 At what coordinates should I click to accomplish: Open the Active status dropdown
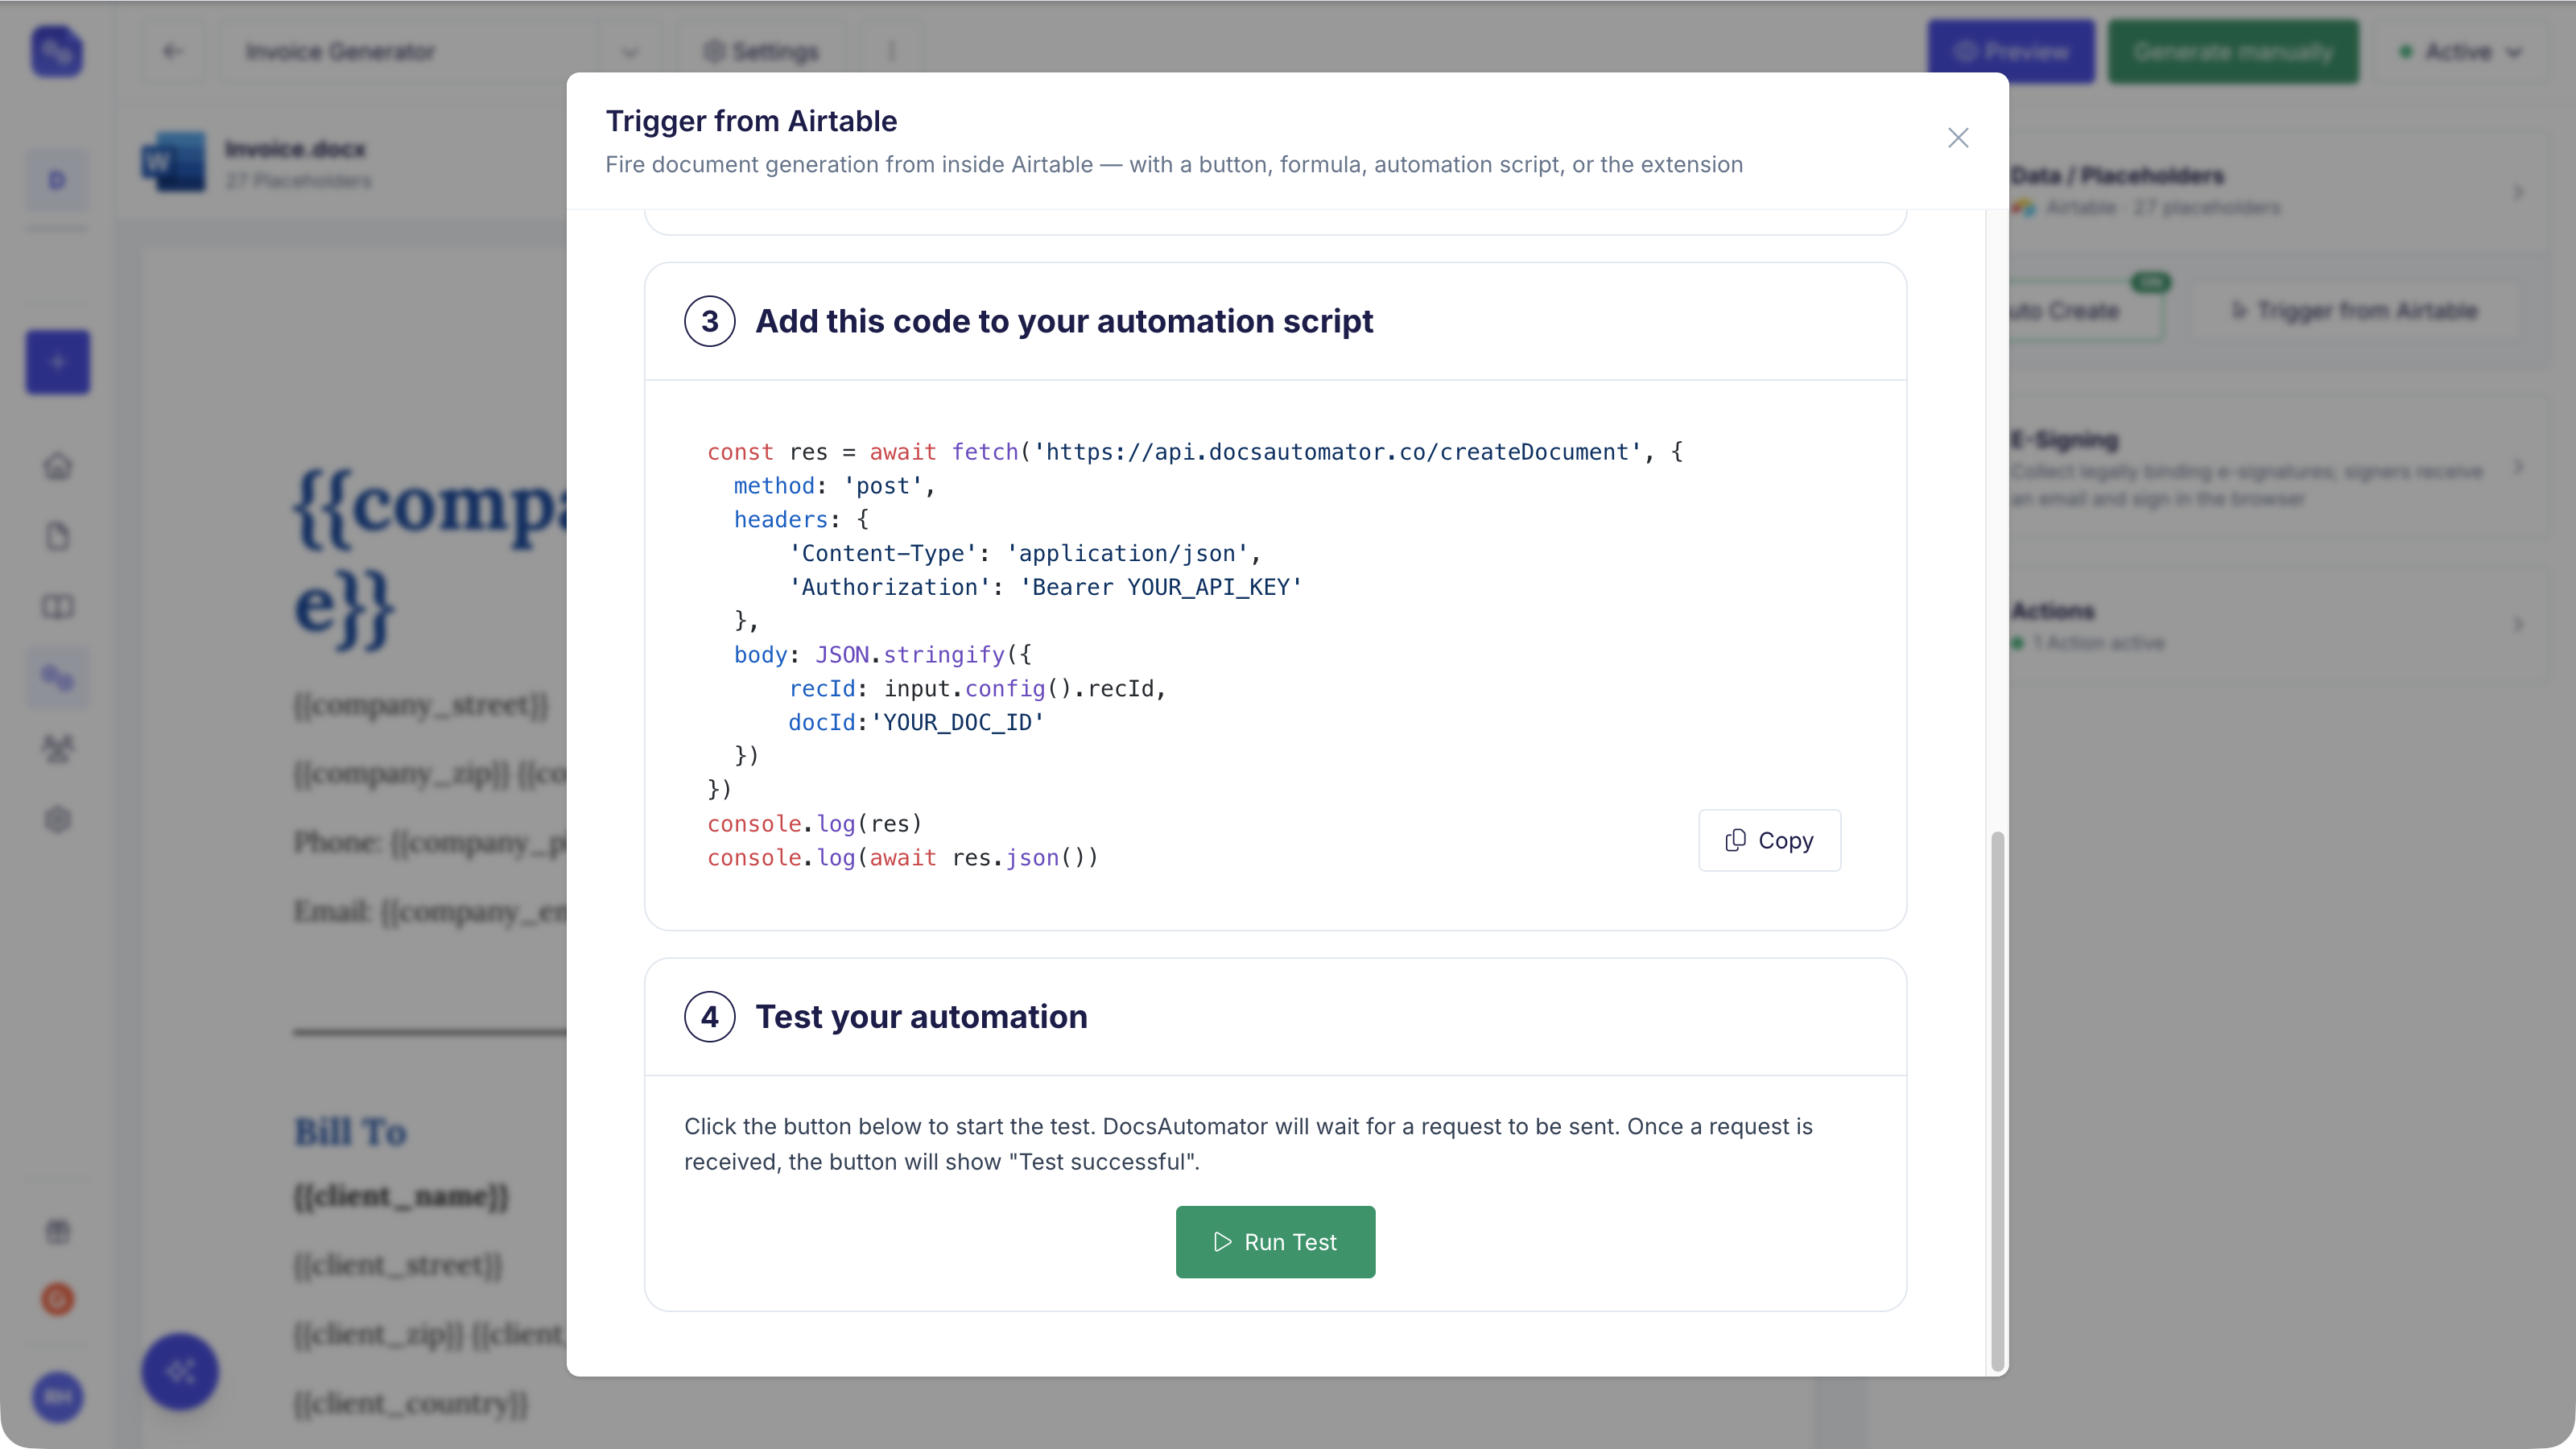[2461, 52]
